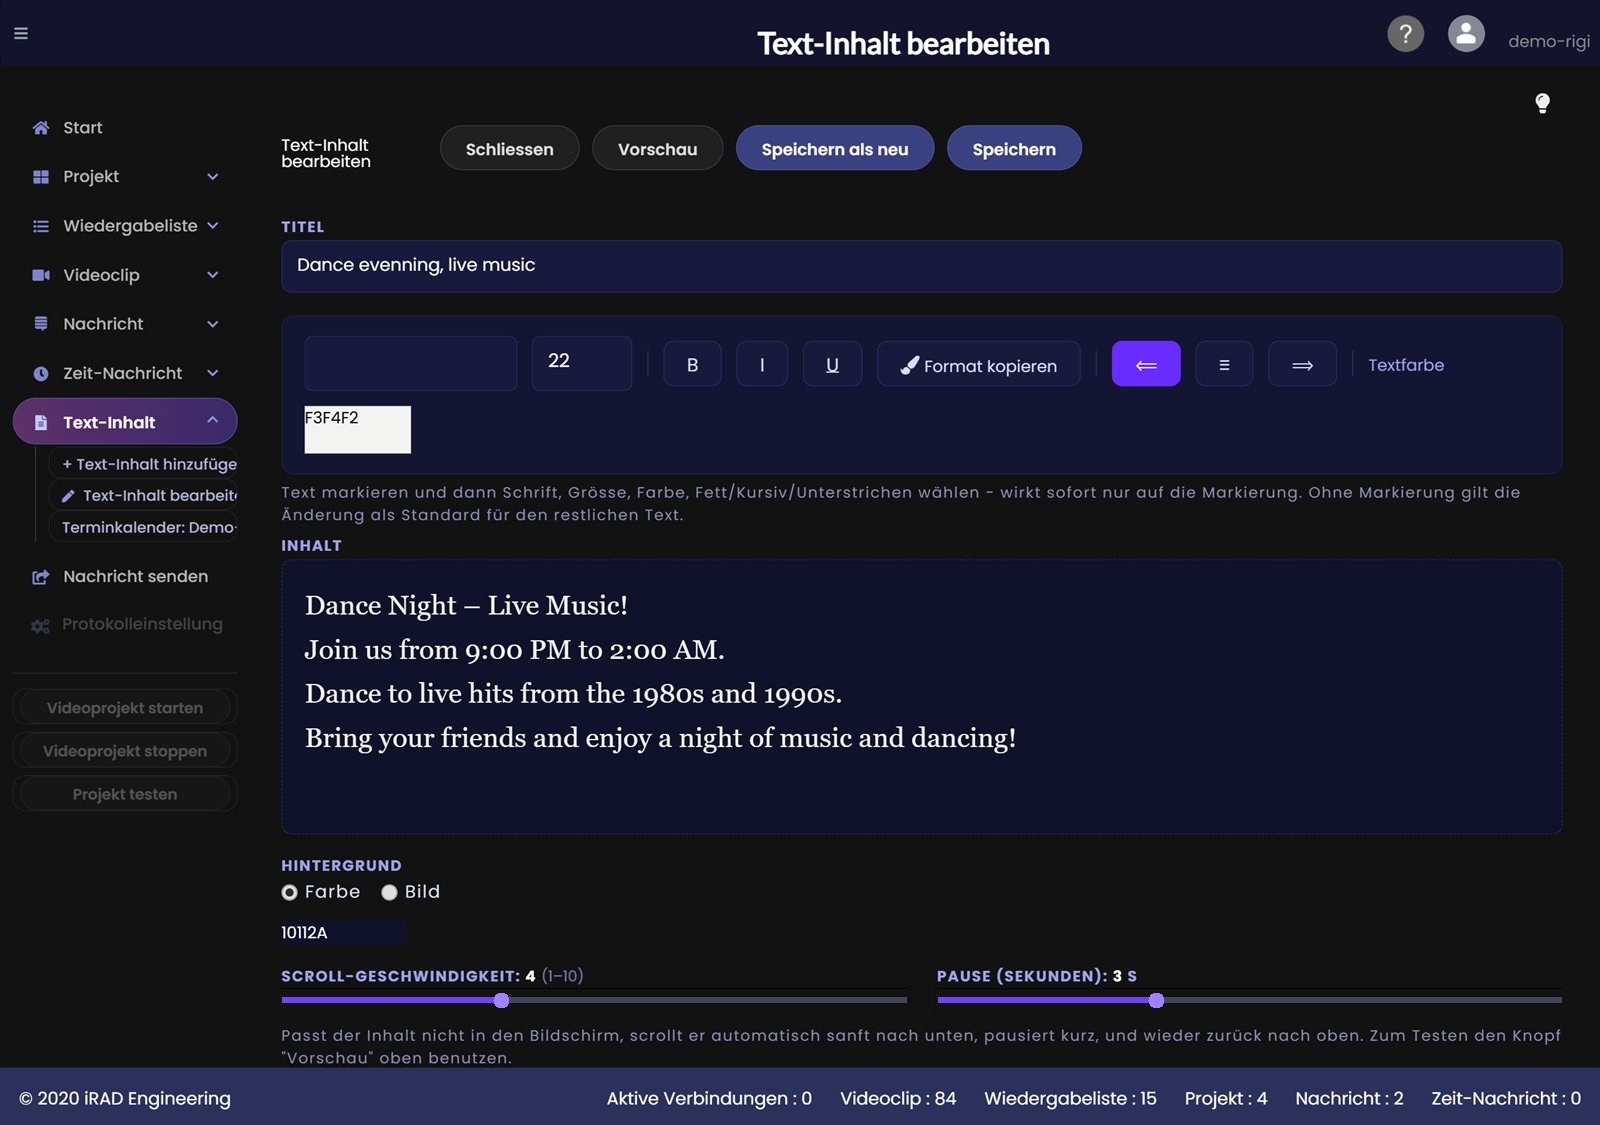Expand the Videoclip sidebar section
The image size is (1600, 1125).
pyautogui.click(x=125, y=275)
